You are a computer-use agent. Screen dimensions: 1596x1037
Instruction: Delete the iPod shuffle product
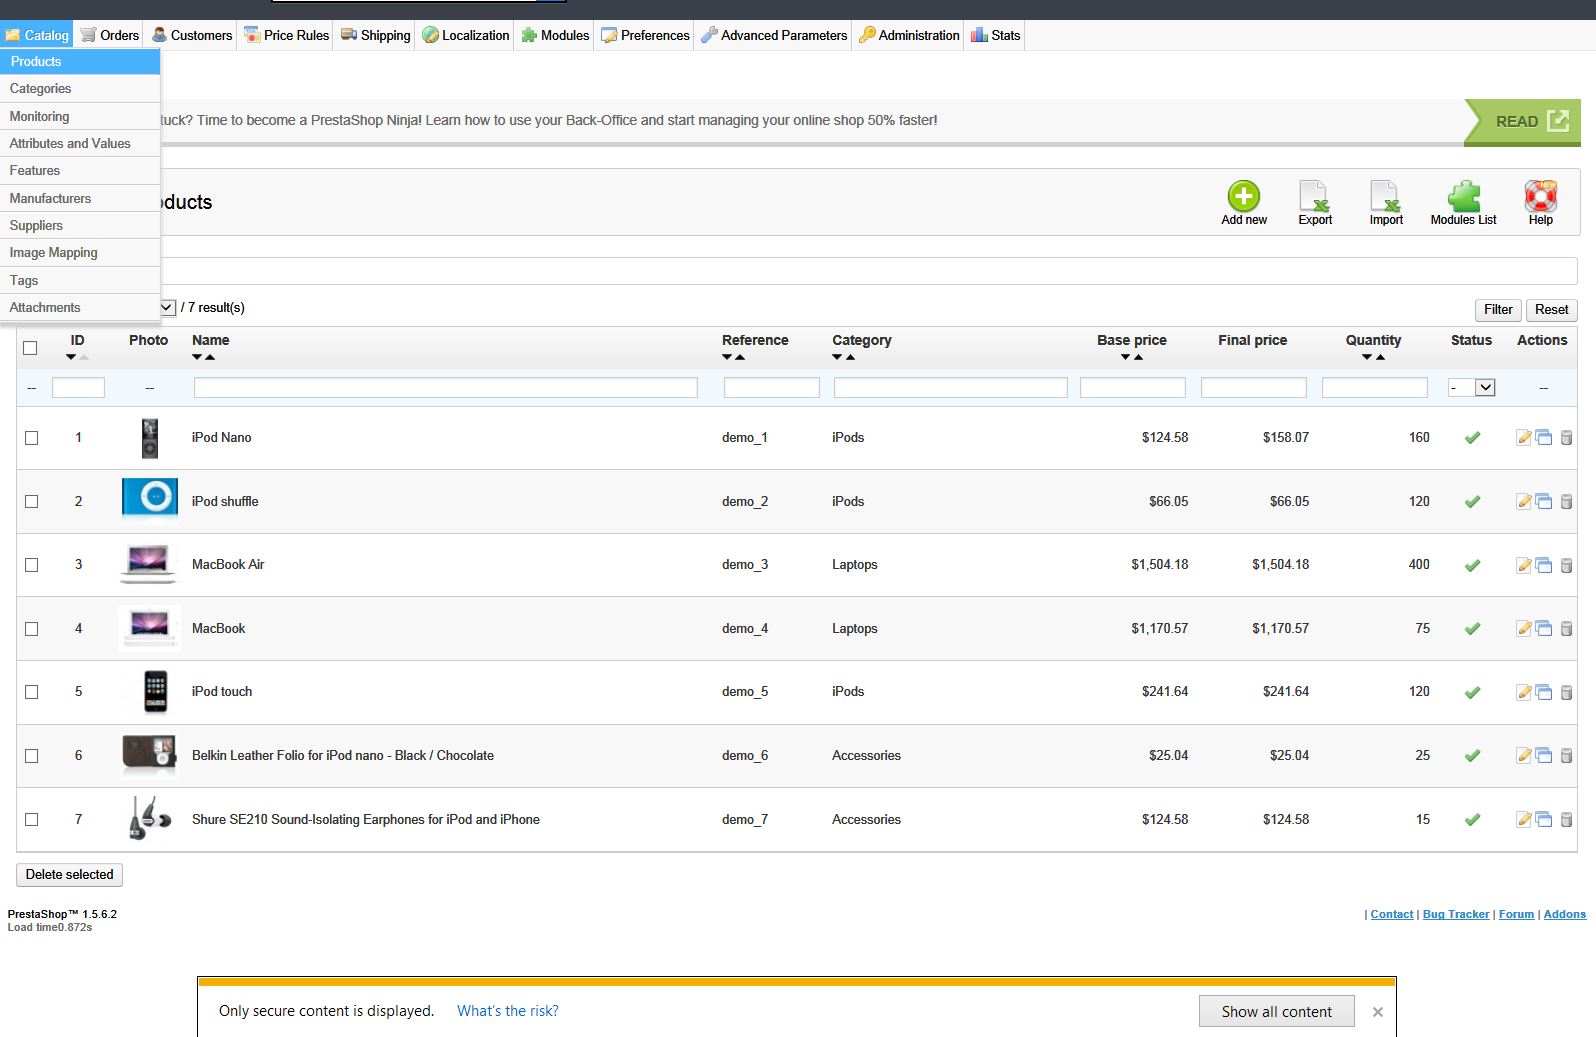point(1566,501)
